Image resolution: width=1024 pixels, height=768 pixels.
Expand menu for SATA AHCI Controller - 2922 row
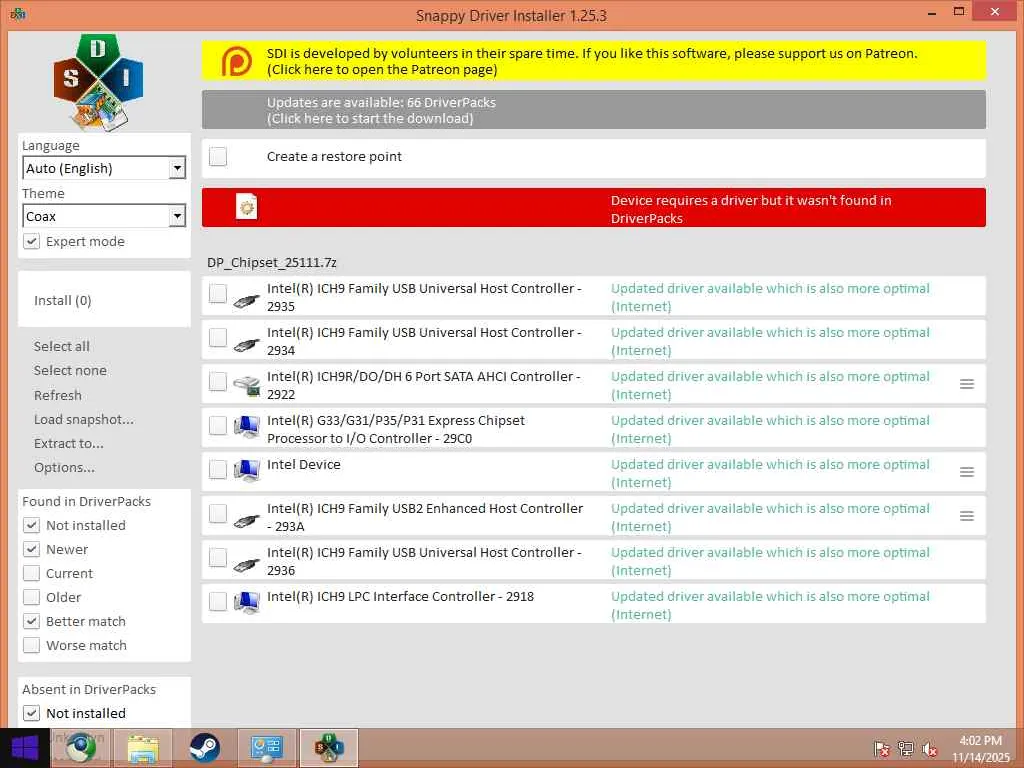[x=967, y=385]
